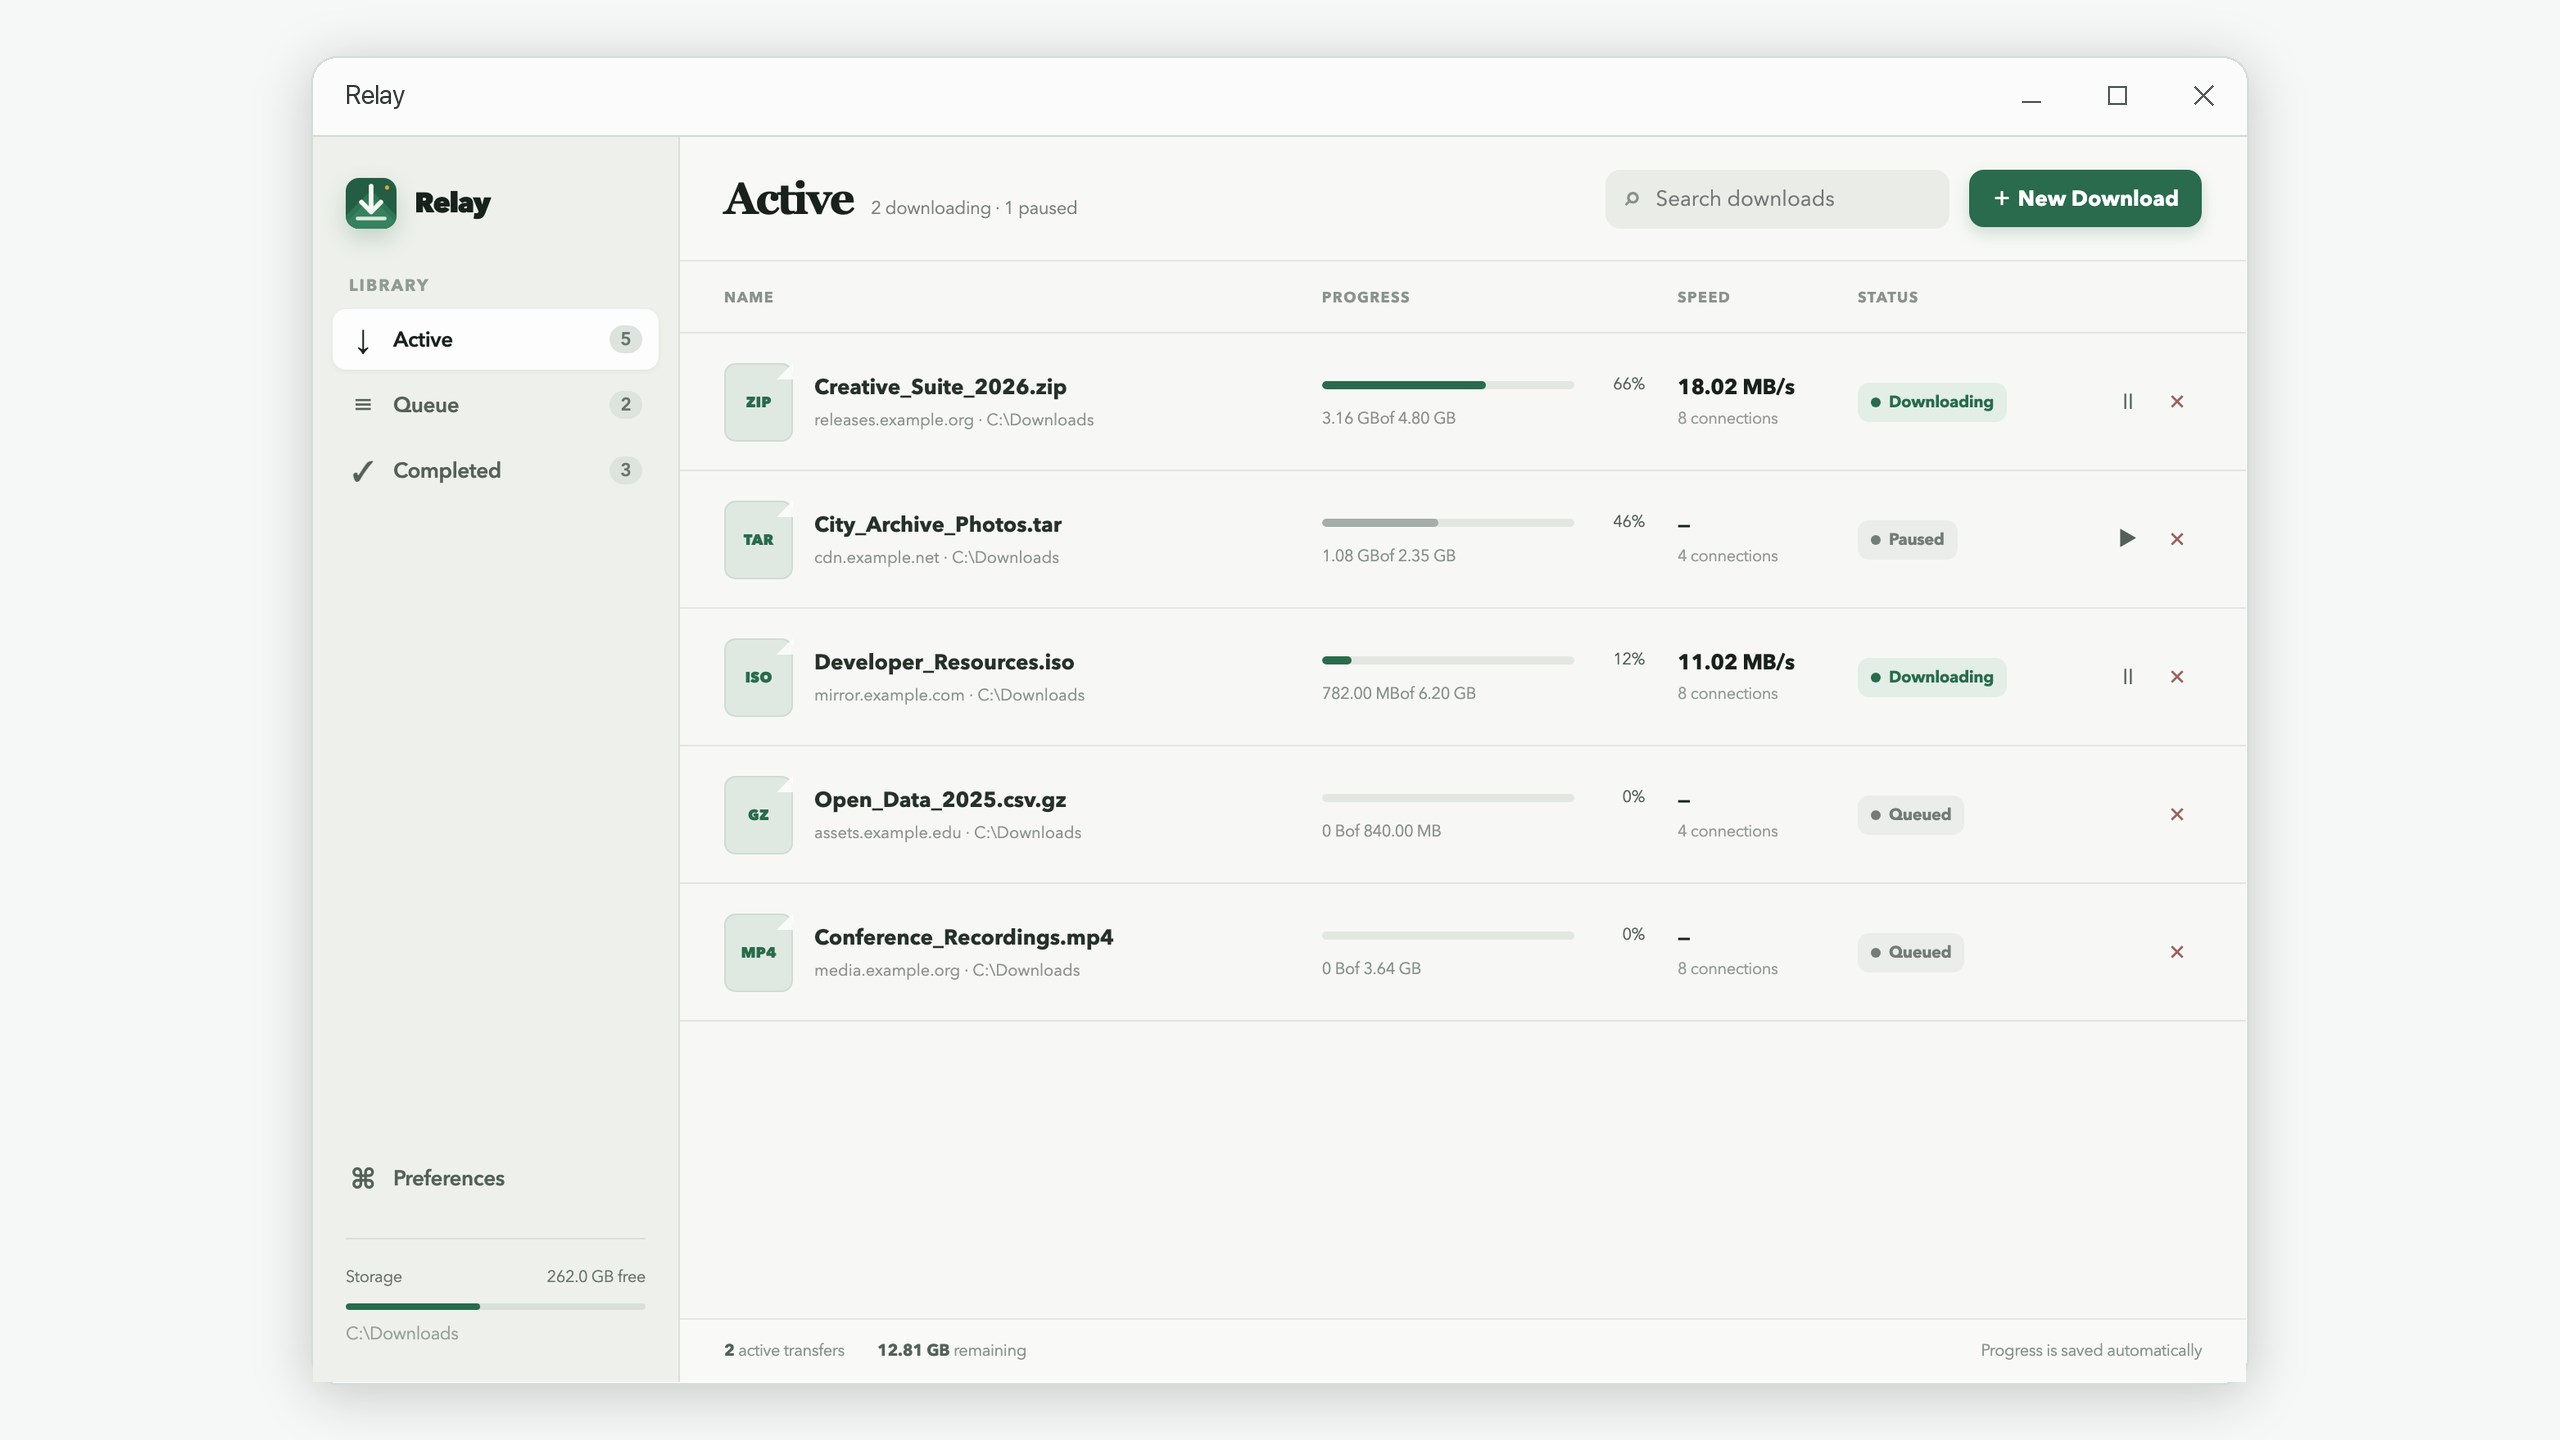Viewport: 2560px width, 1440px height.
Task: Click the Completed checkmark icon
Action: [363, 471]
